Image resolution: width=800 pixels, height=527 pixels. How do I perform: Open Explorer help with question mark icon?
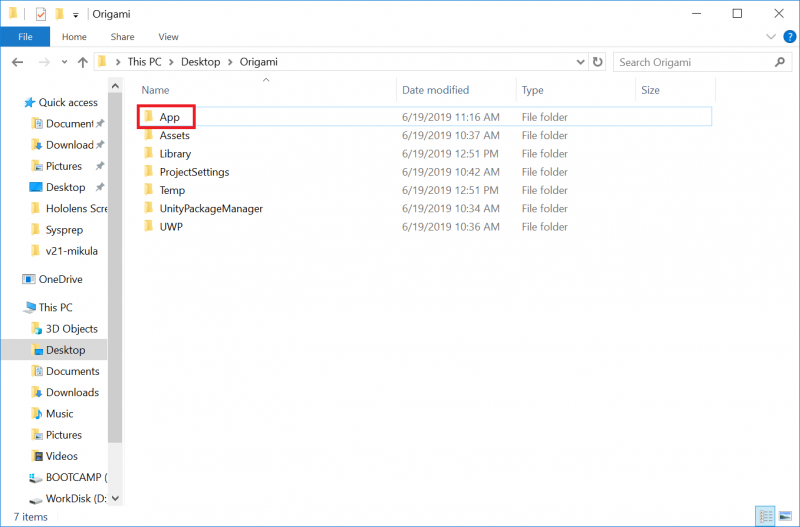[x=790, y=37]
